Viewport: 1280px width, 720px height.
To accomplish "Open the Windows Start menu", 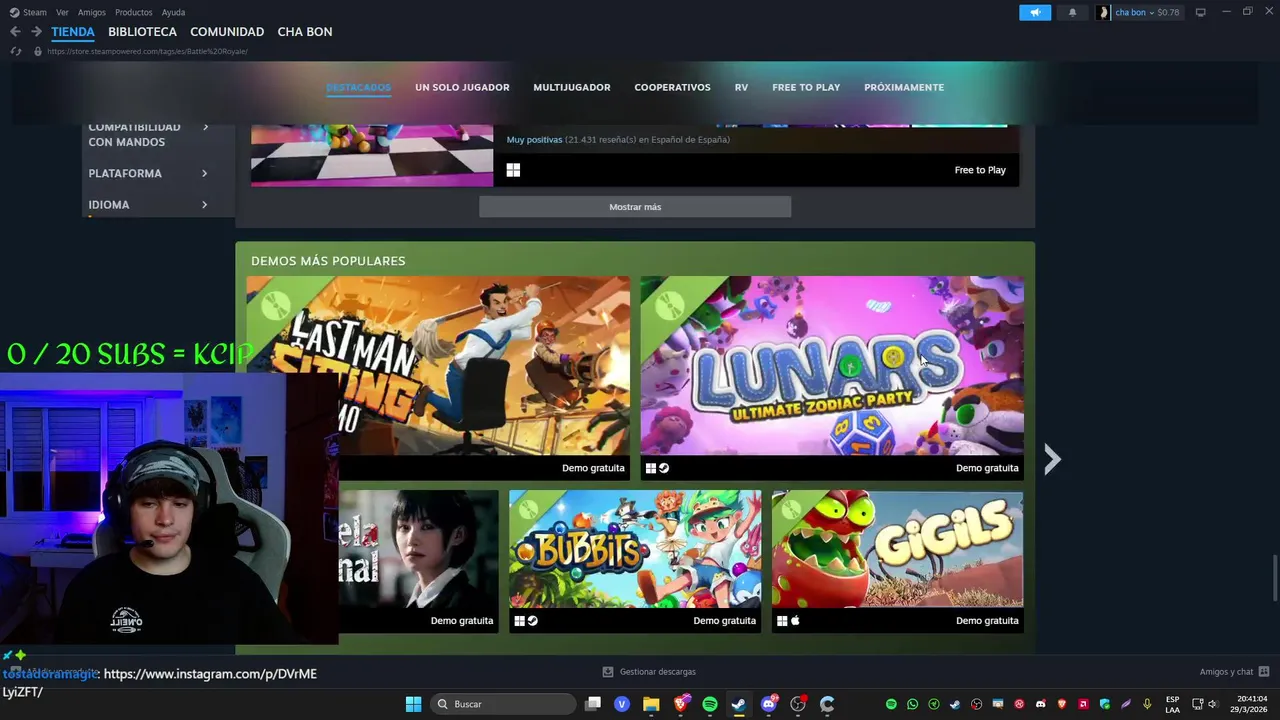I will tap(413, 704).
